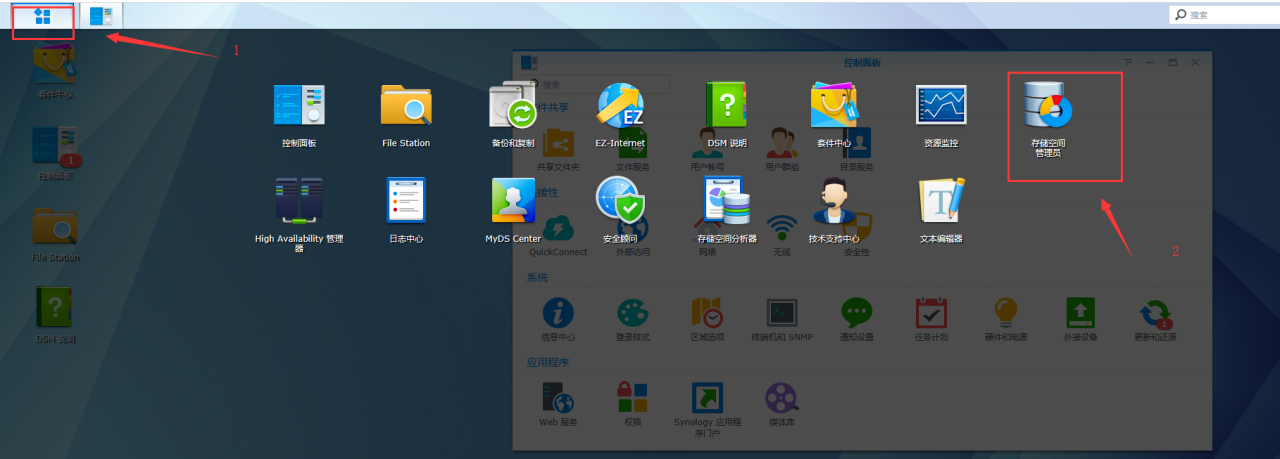
Task: Open 通知设置 in Control Panel window
Action: coord(857,320)
